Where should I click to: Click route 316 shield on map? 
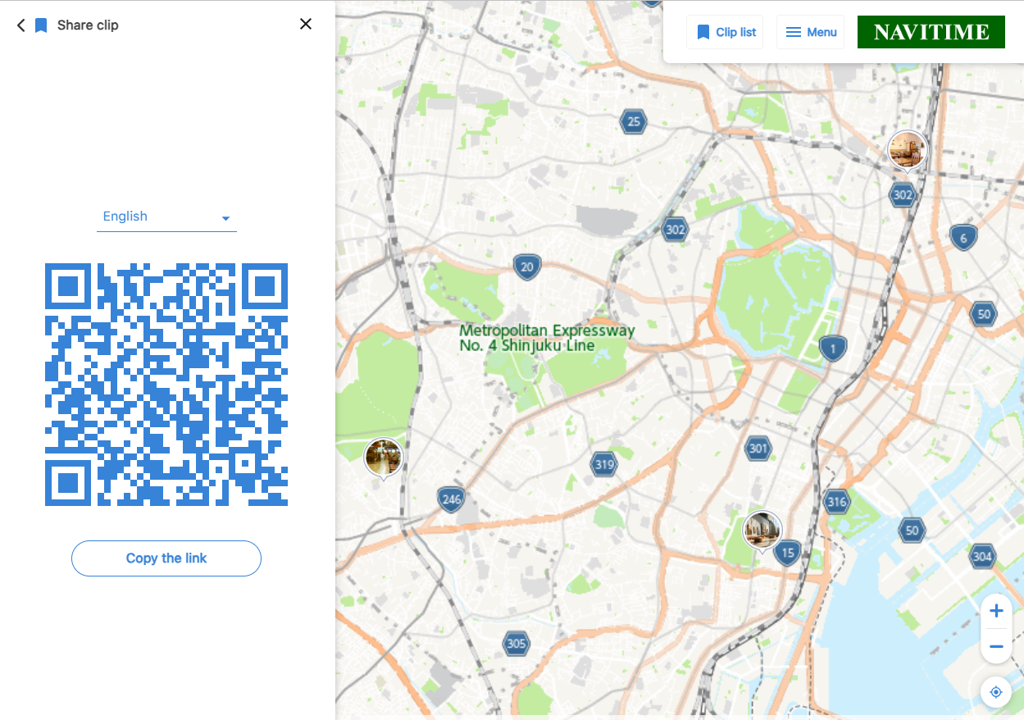[837, 502]
